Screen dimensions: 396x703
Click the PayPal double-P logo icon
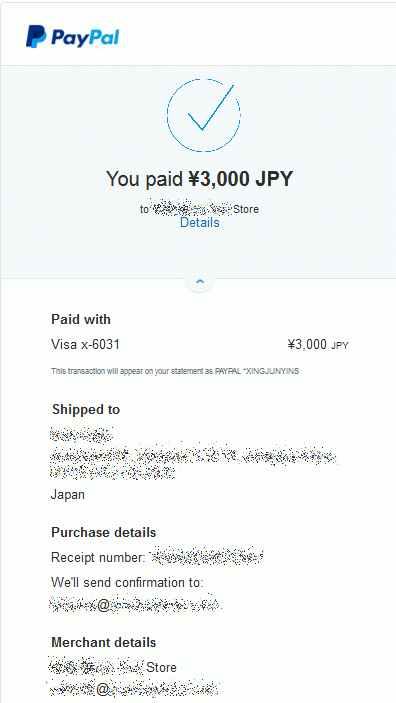(x=36, y=37)
